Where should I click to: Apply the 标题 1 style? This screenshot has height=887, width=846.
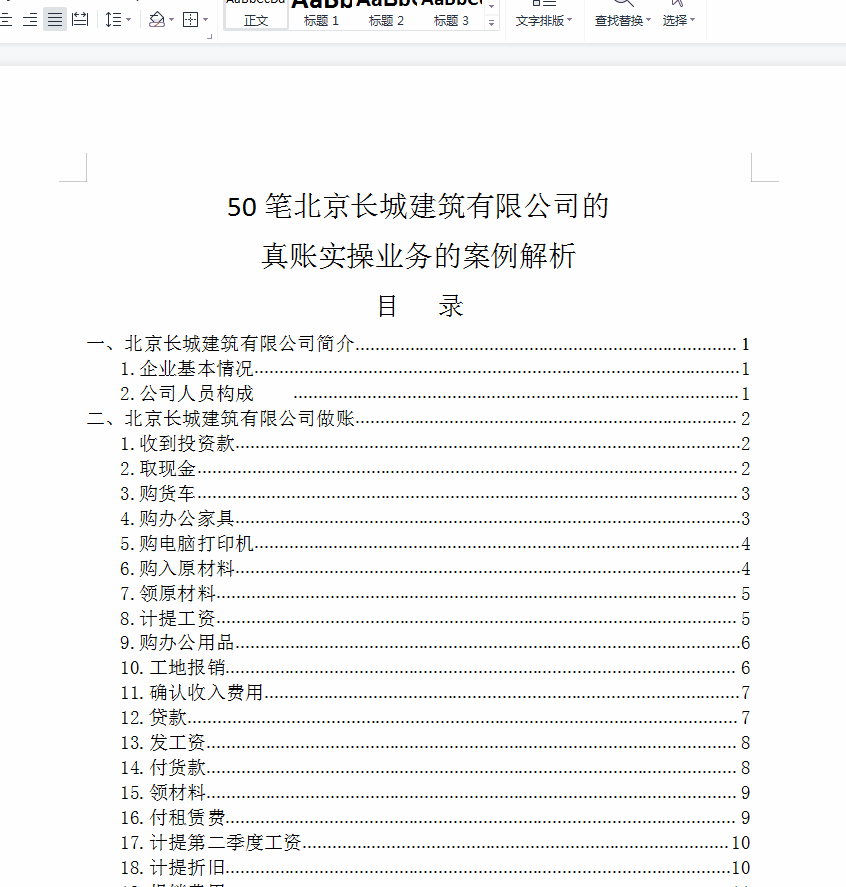click(x=320, y=16)
